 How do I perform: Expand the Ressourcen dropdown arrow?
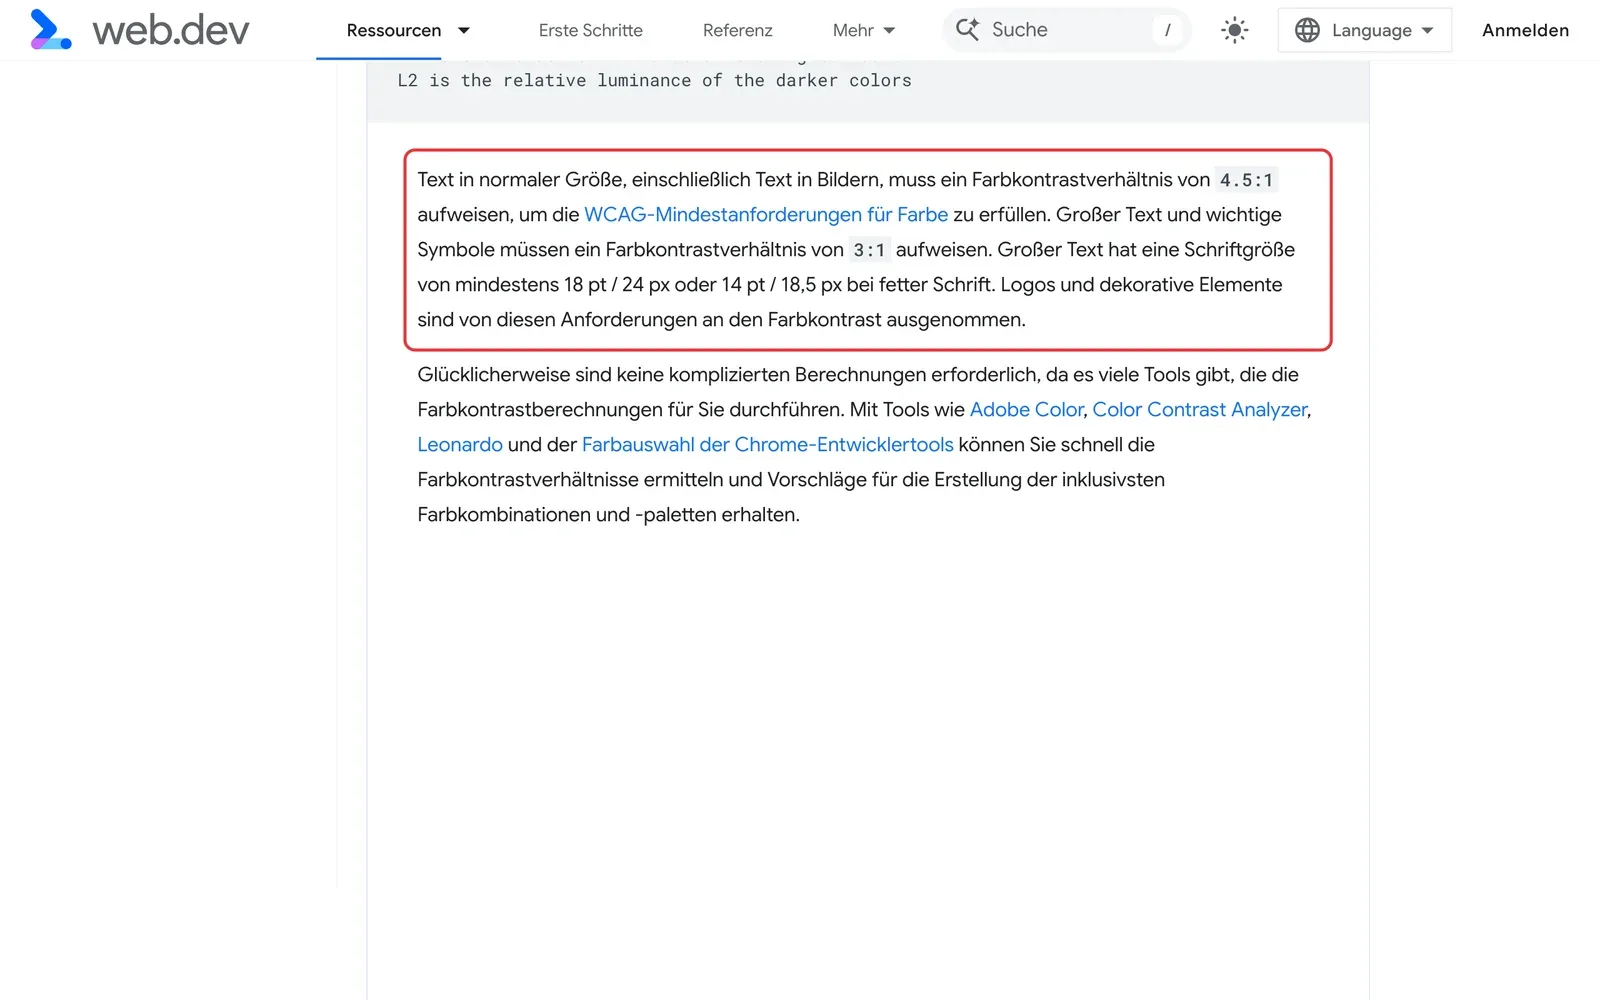tap(464, 31)
